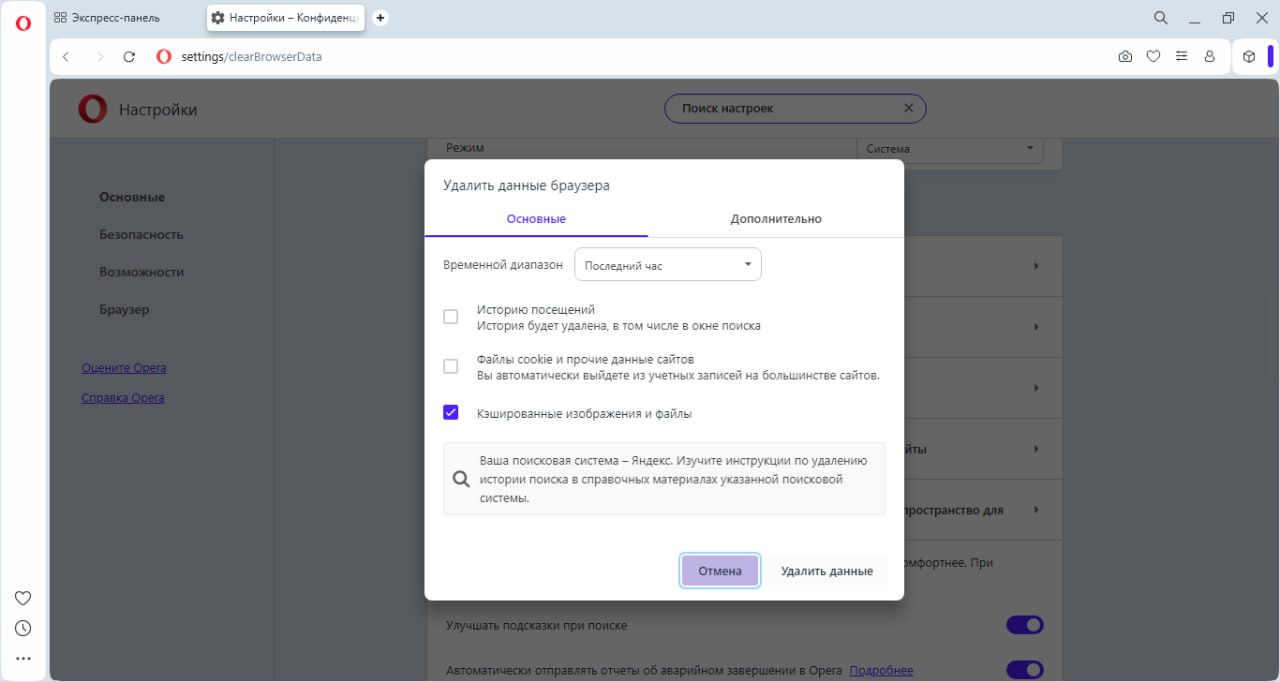Go back with the back arrow
Screen dimensions: 1280x682
click(x=66, y=57)
